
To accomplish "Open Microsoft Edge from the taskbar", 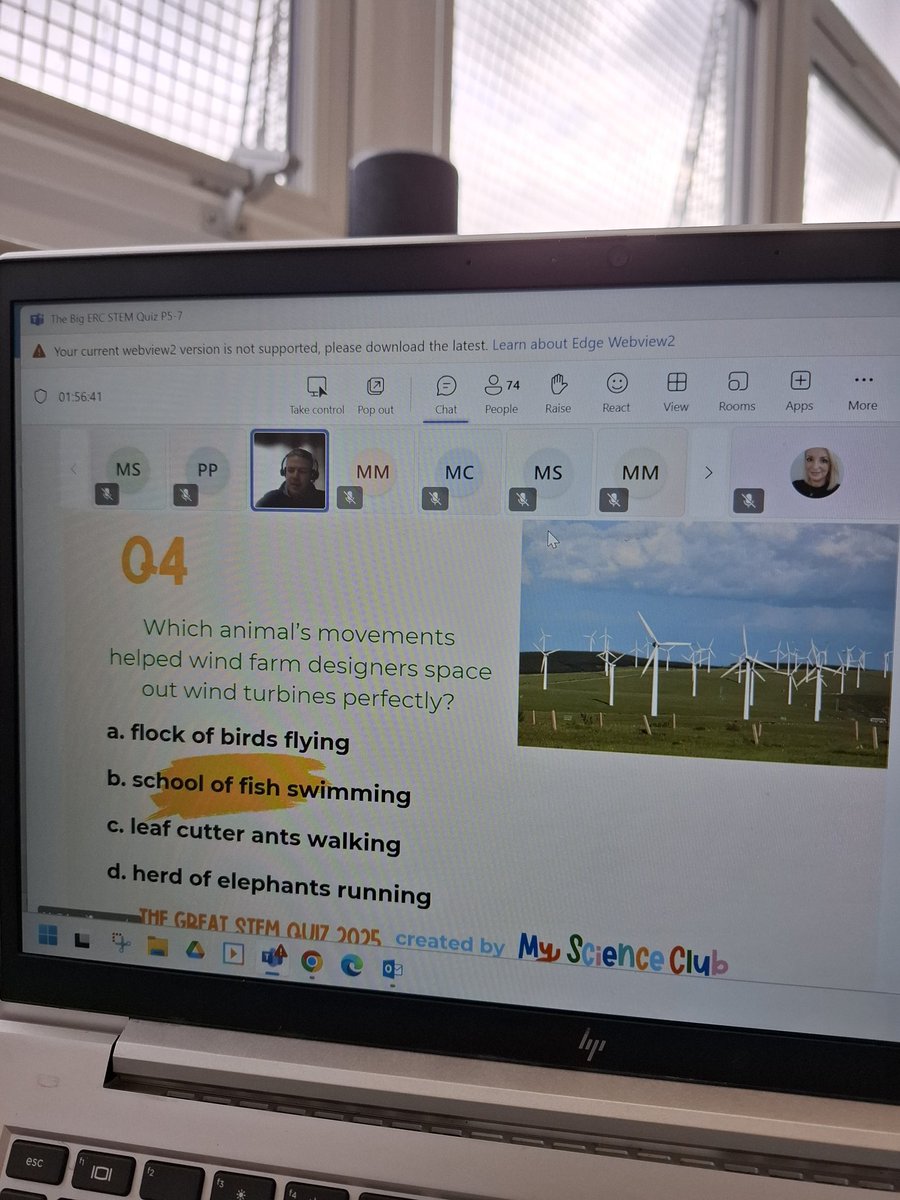I will tap(352, 965).
